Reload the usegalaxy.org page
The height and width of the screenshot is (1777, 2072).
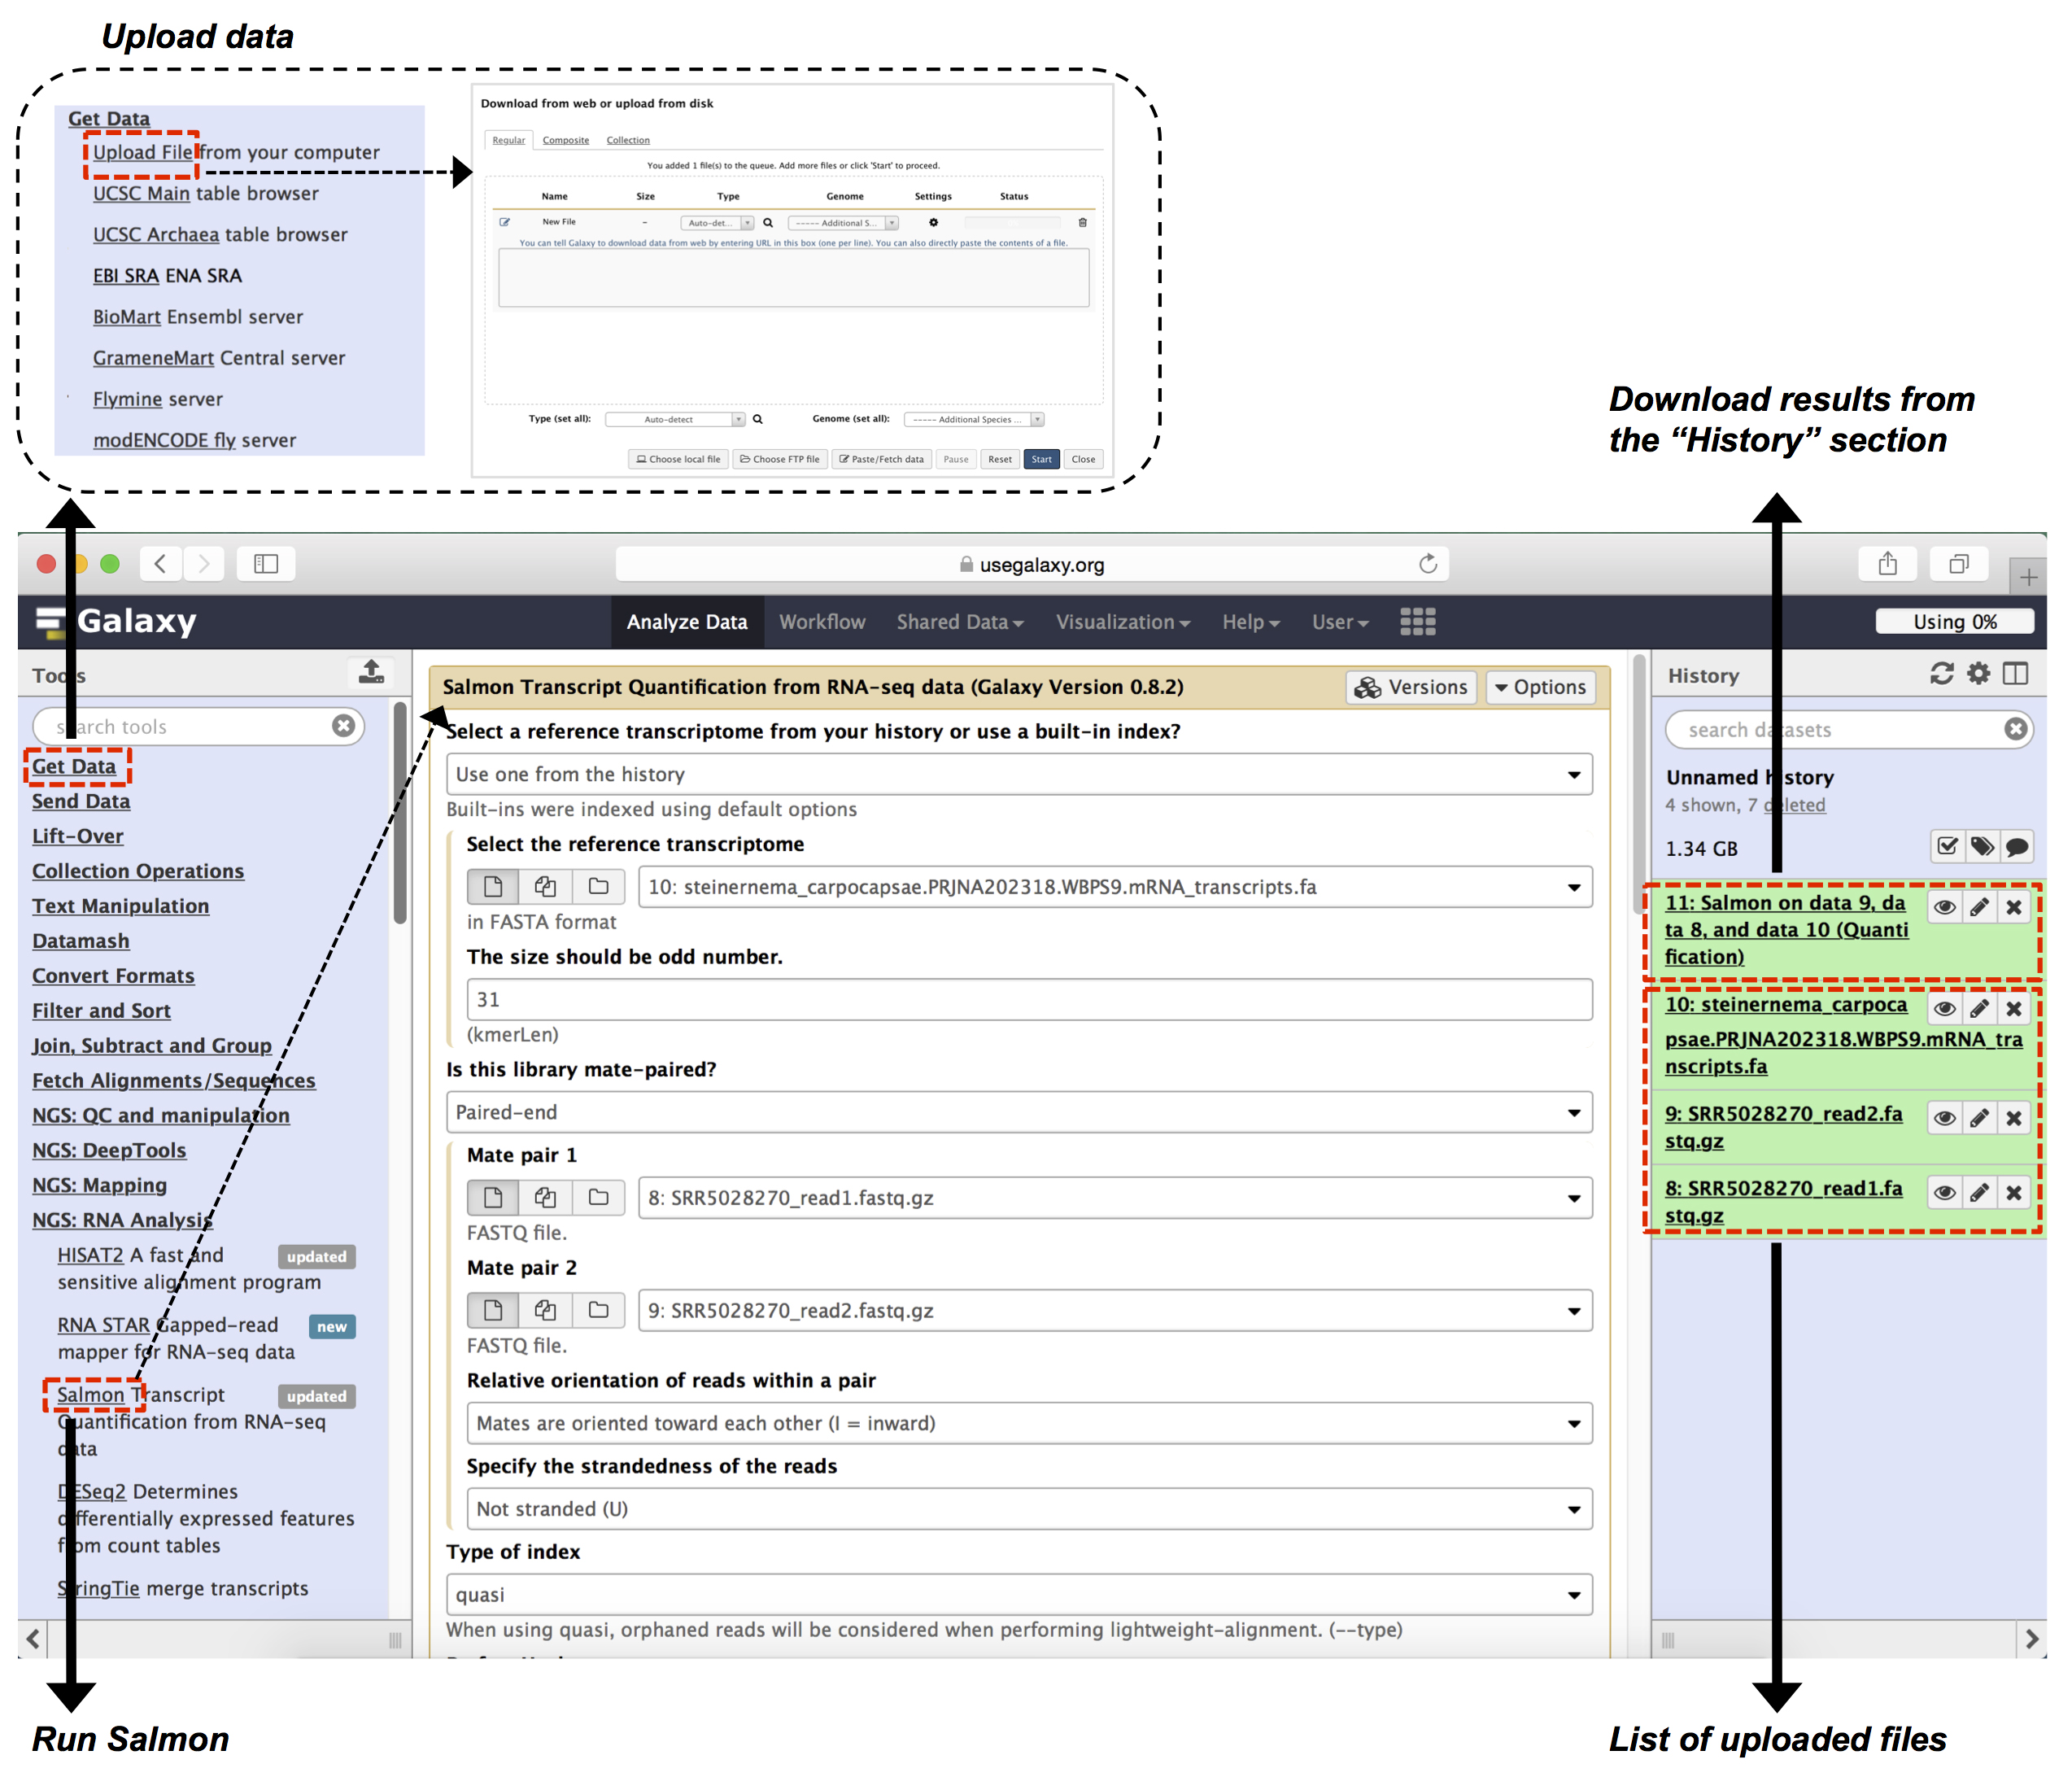(1427, 564)
